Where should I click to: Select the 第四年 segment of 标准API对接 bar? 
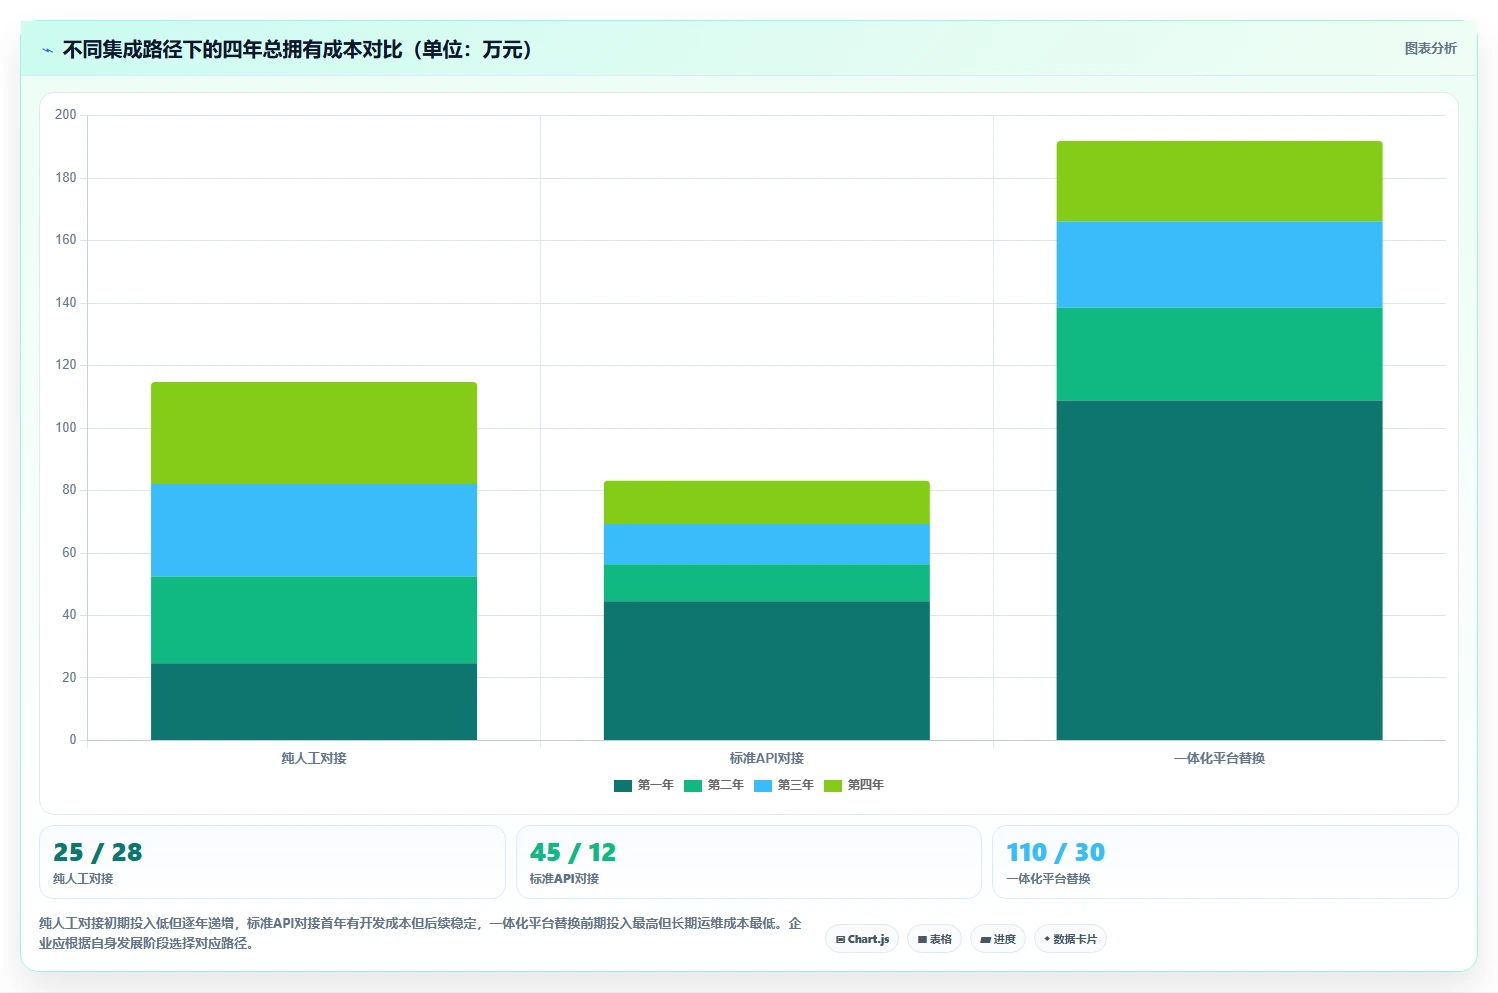click(767, 502)
